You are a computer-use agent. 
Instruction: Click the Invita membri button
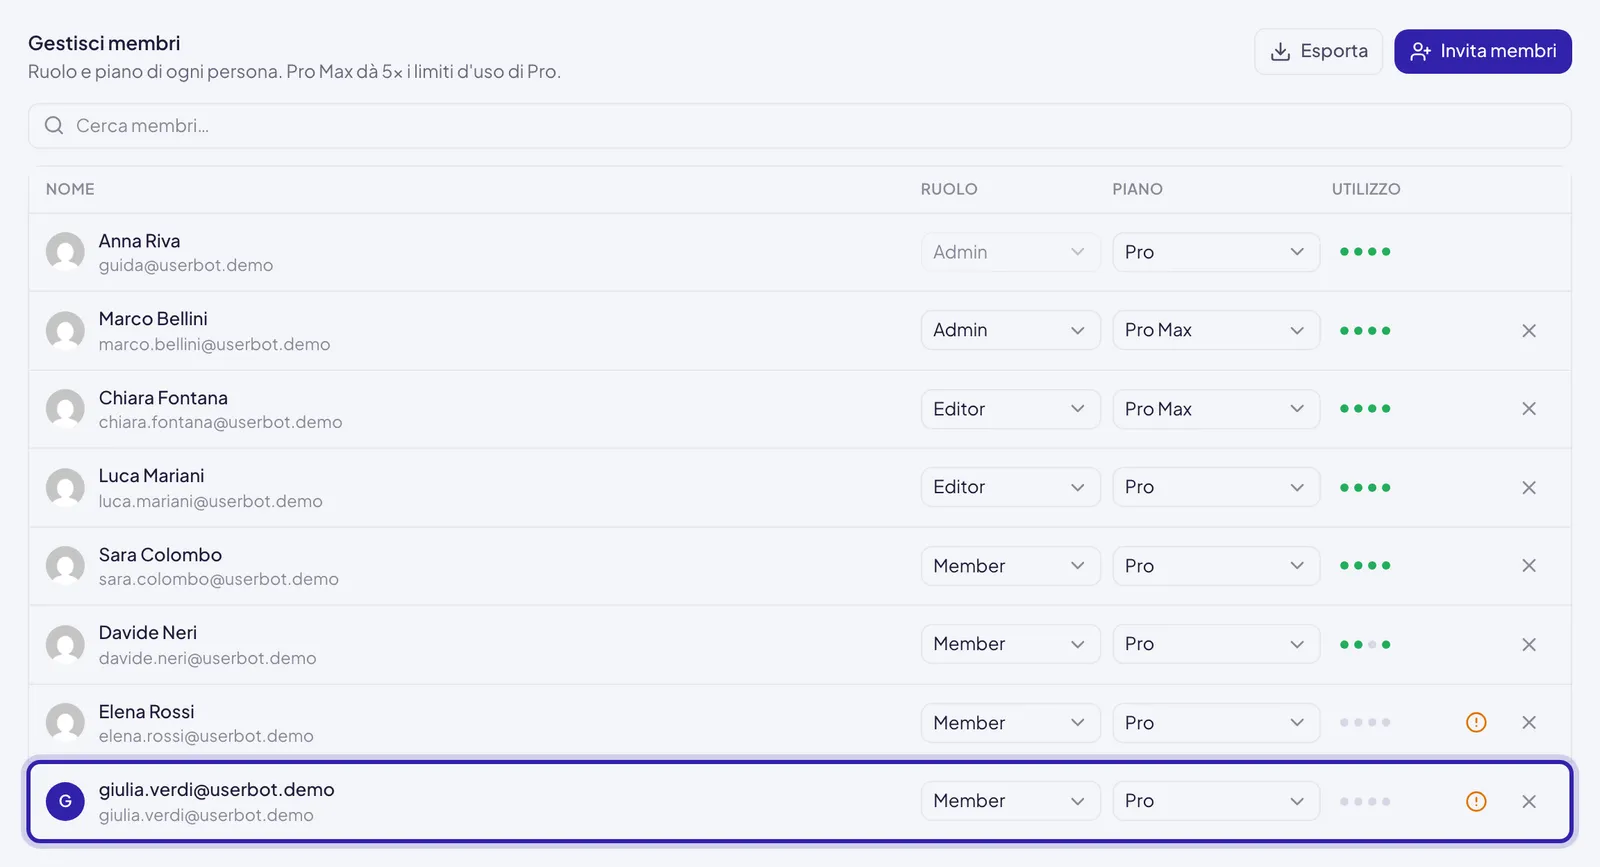click(1482, 51)
